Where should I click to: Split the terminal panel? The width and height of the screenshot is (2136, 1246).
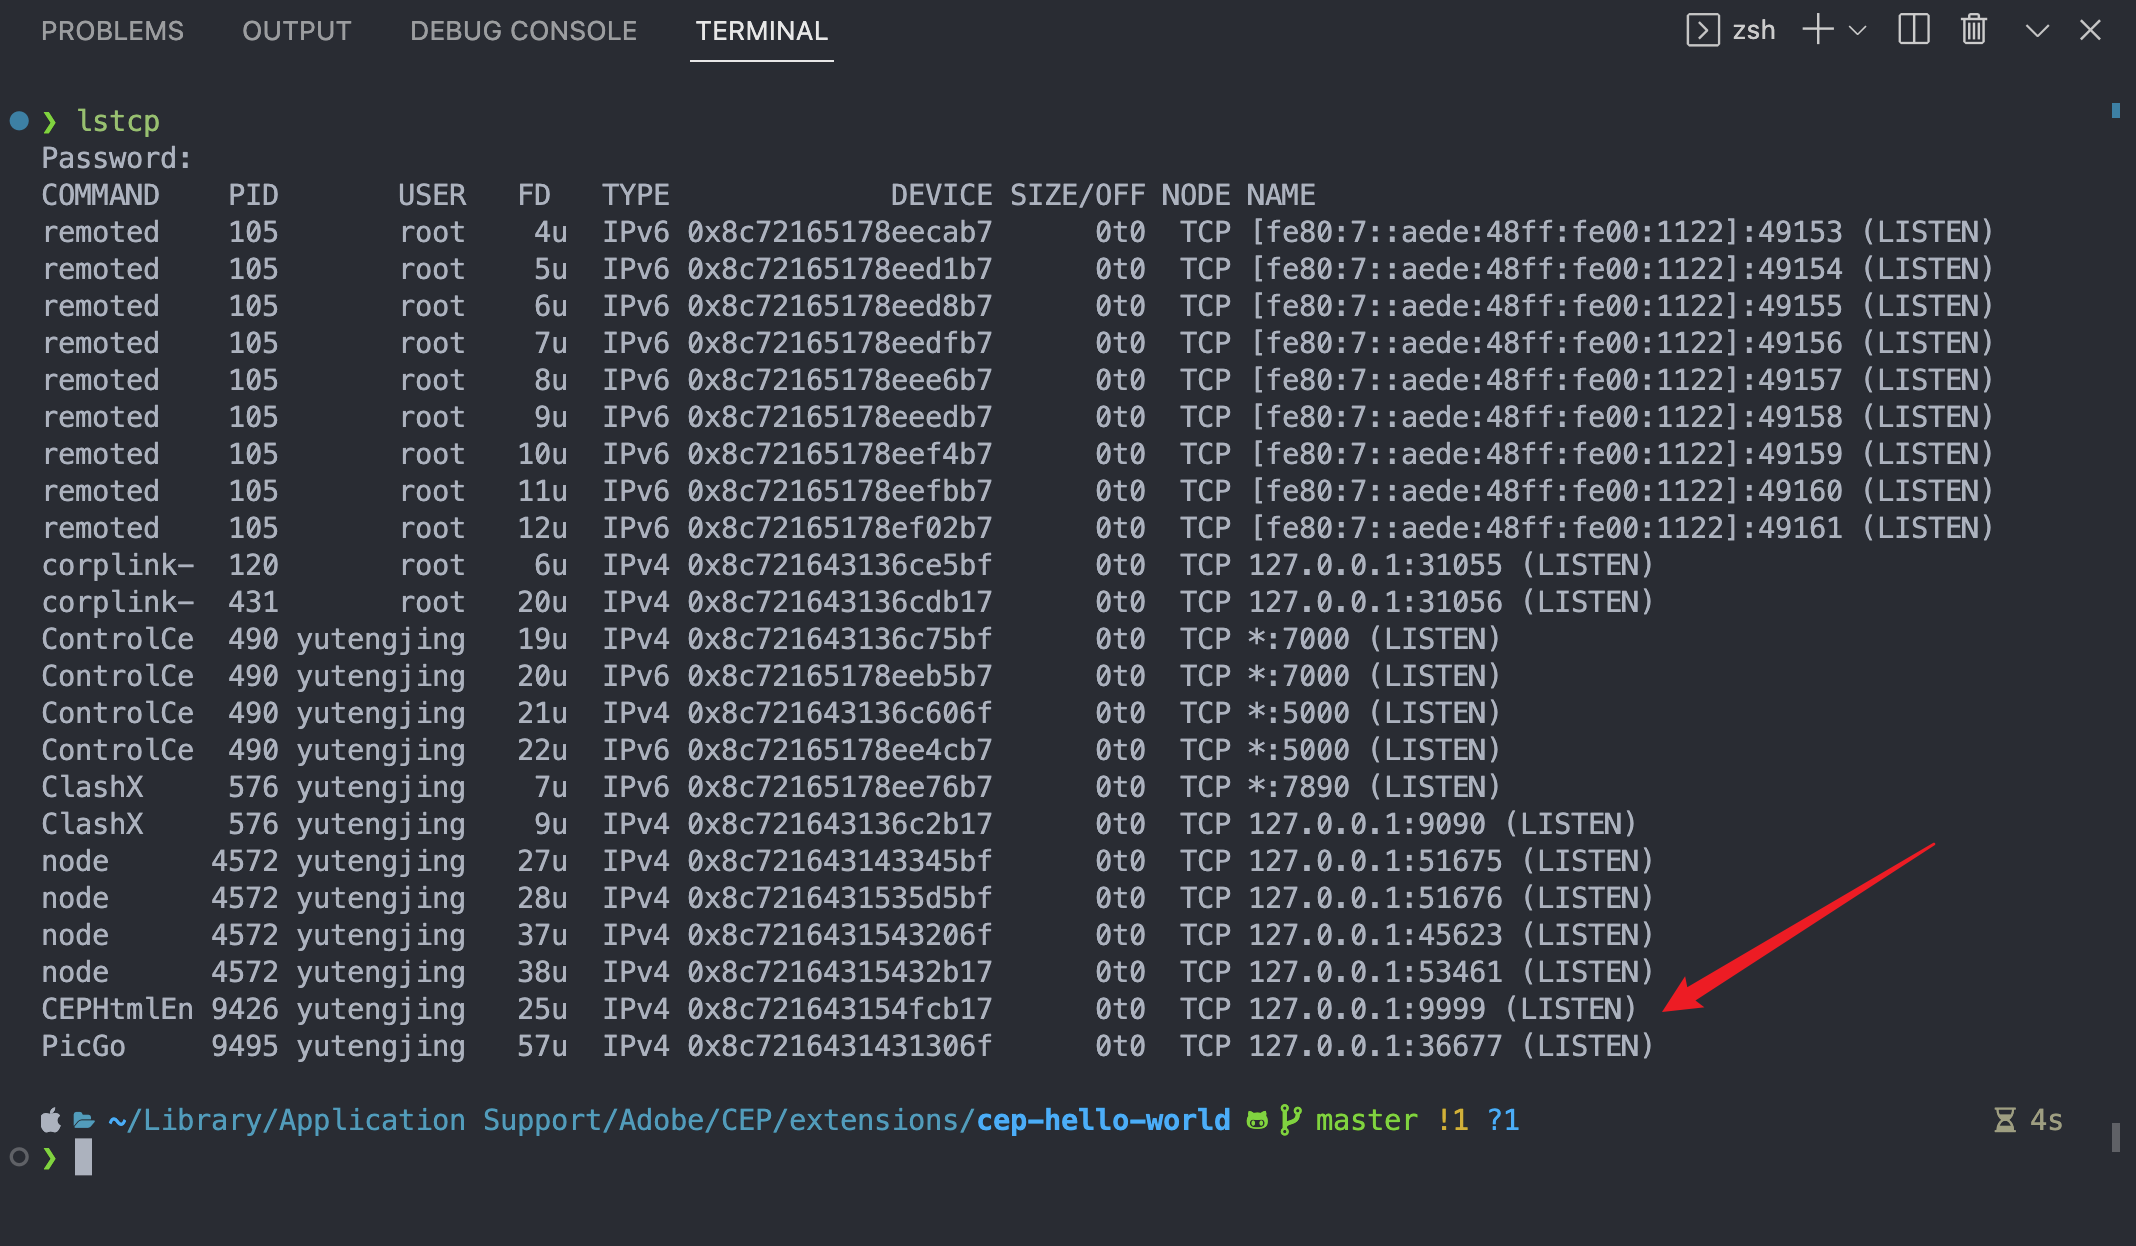pyautogui.click(x=1913, y=30)
